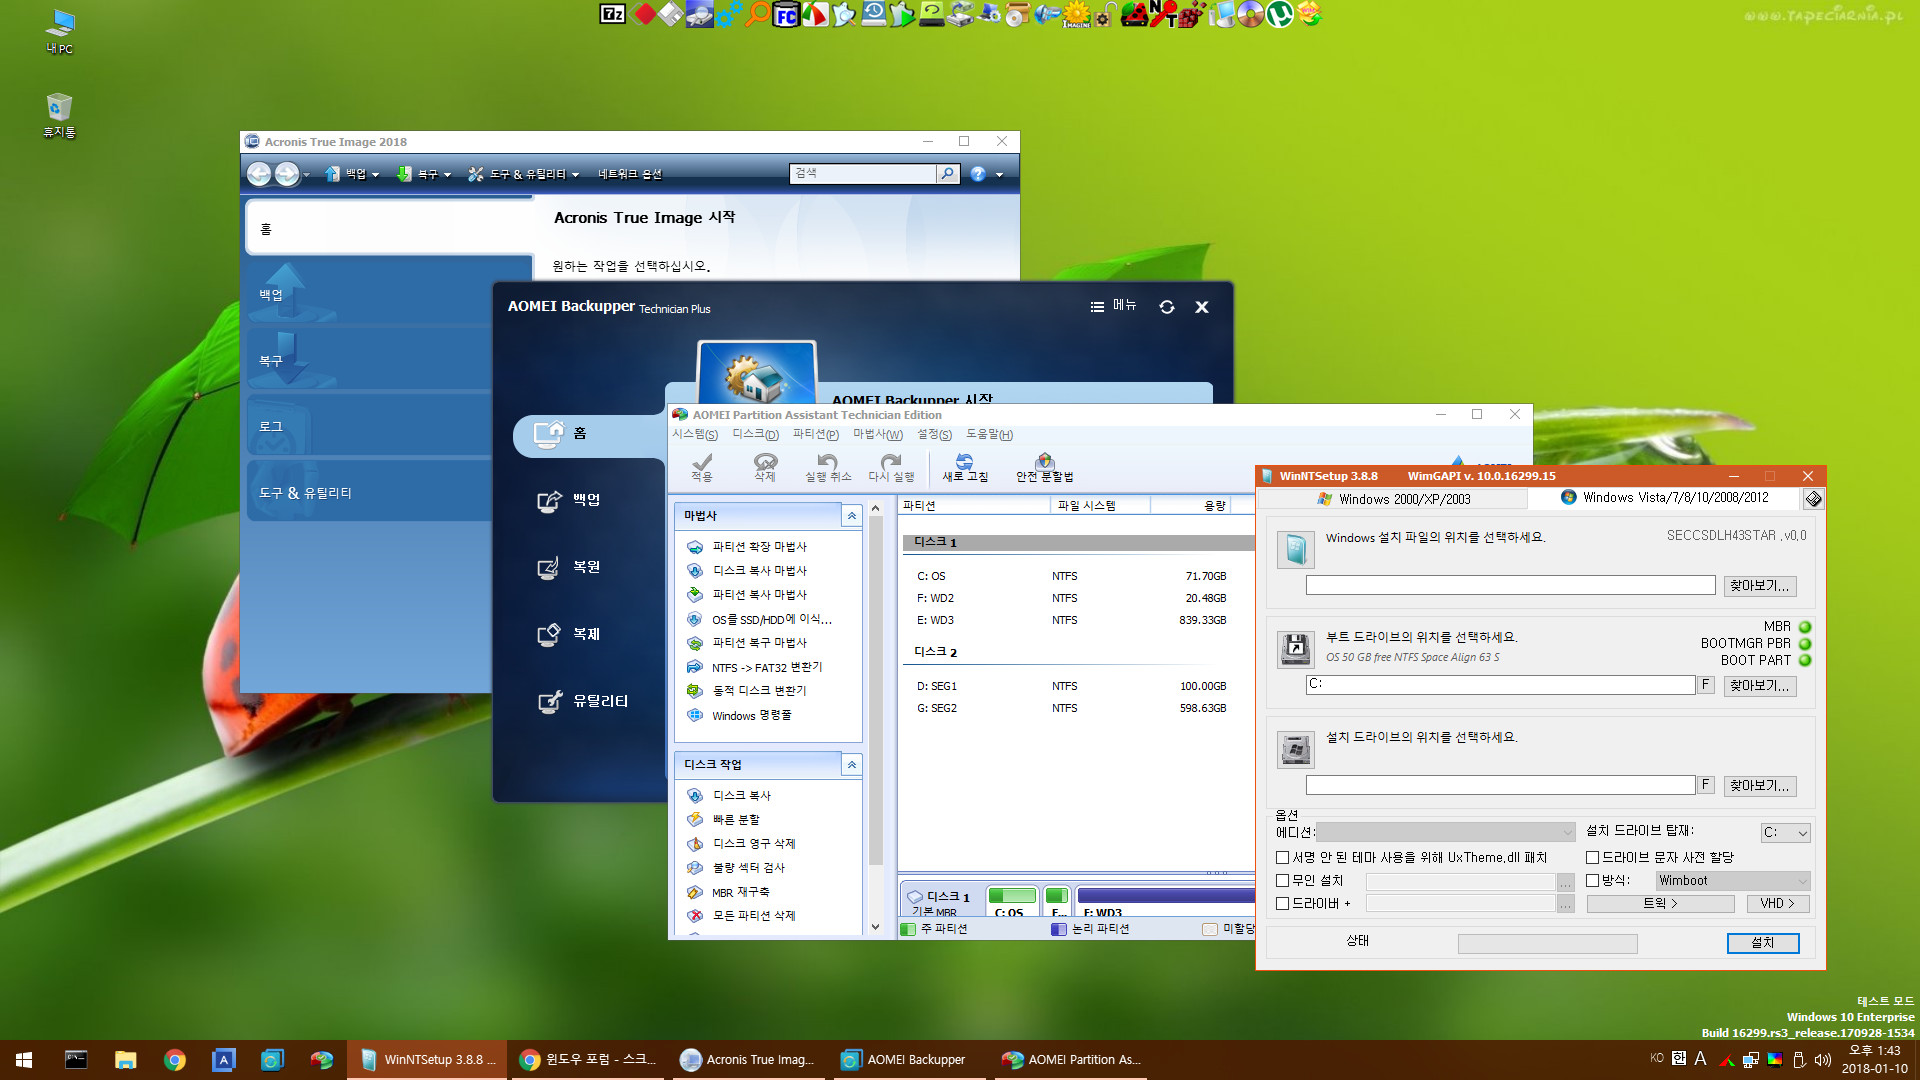Open 시스템(S) menu in Partition Assistant

tap(695, 434)
